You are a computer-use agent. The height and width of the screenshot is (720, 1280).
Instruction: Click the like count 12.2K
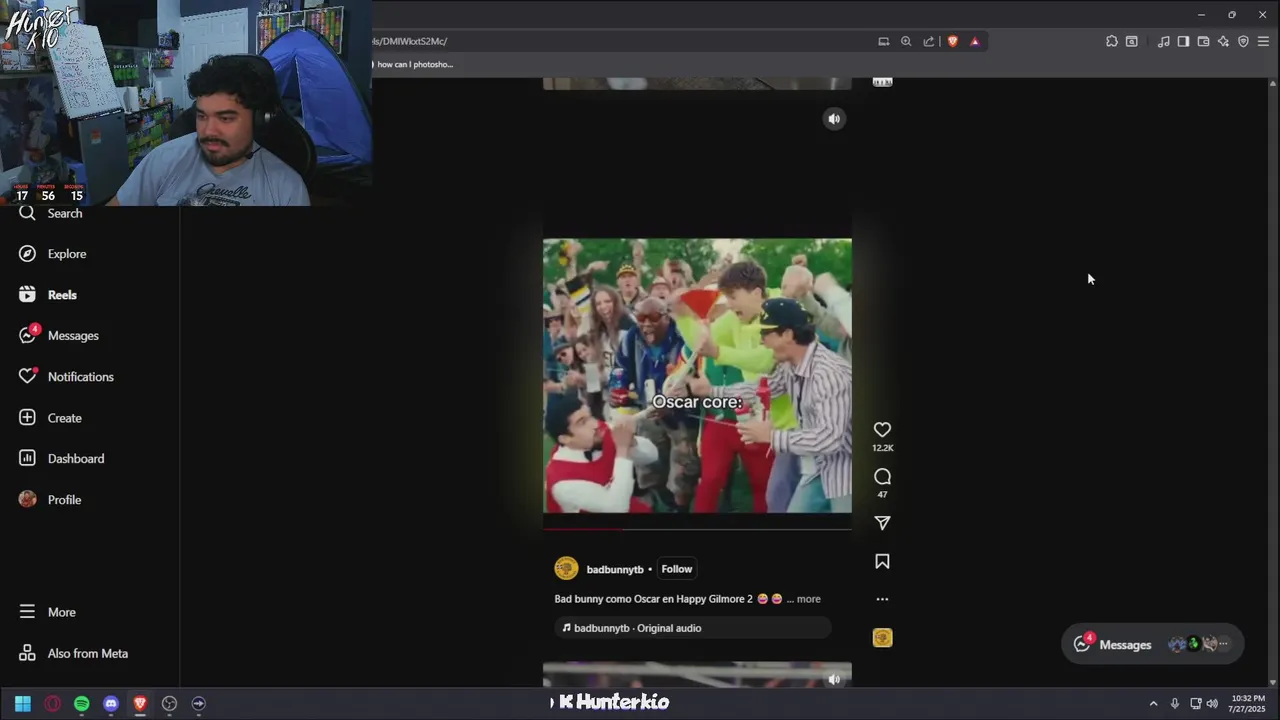(882, 448)
